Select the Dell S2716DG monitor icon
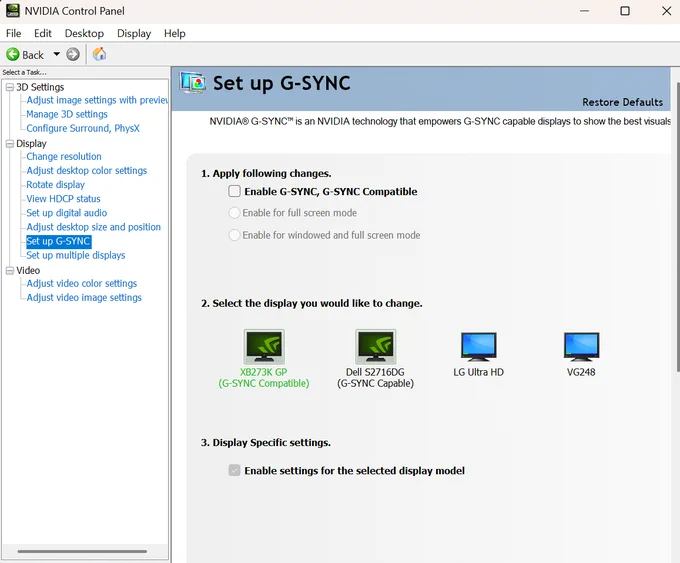The width and height of the screenshot is (680, 563). (376, 347)
